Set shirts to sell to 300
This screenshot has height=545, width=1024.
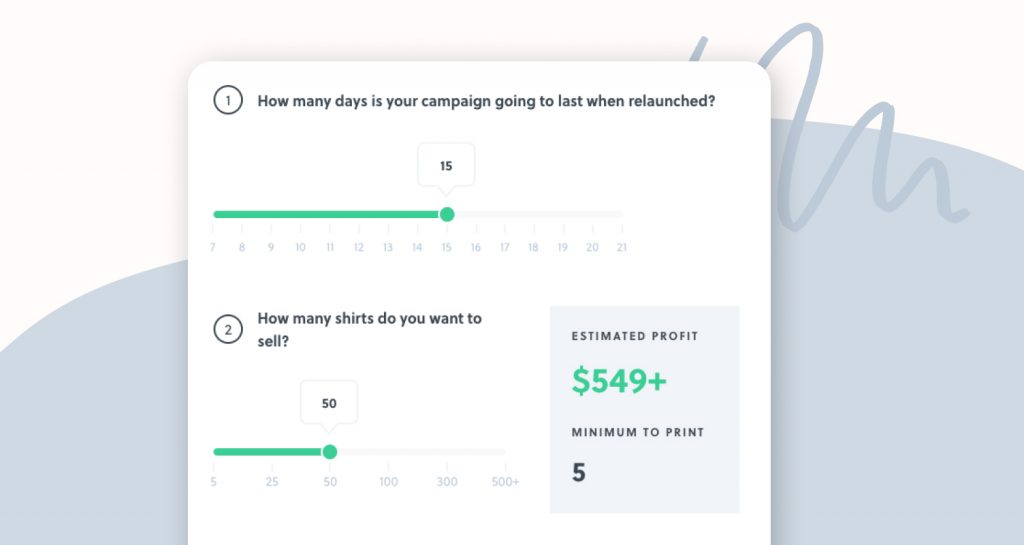pos(447,482)
